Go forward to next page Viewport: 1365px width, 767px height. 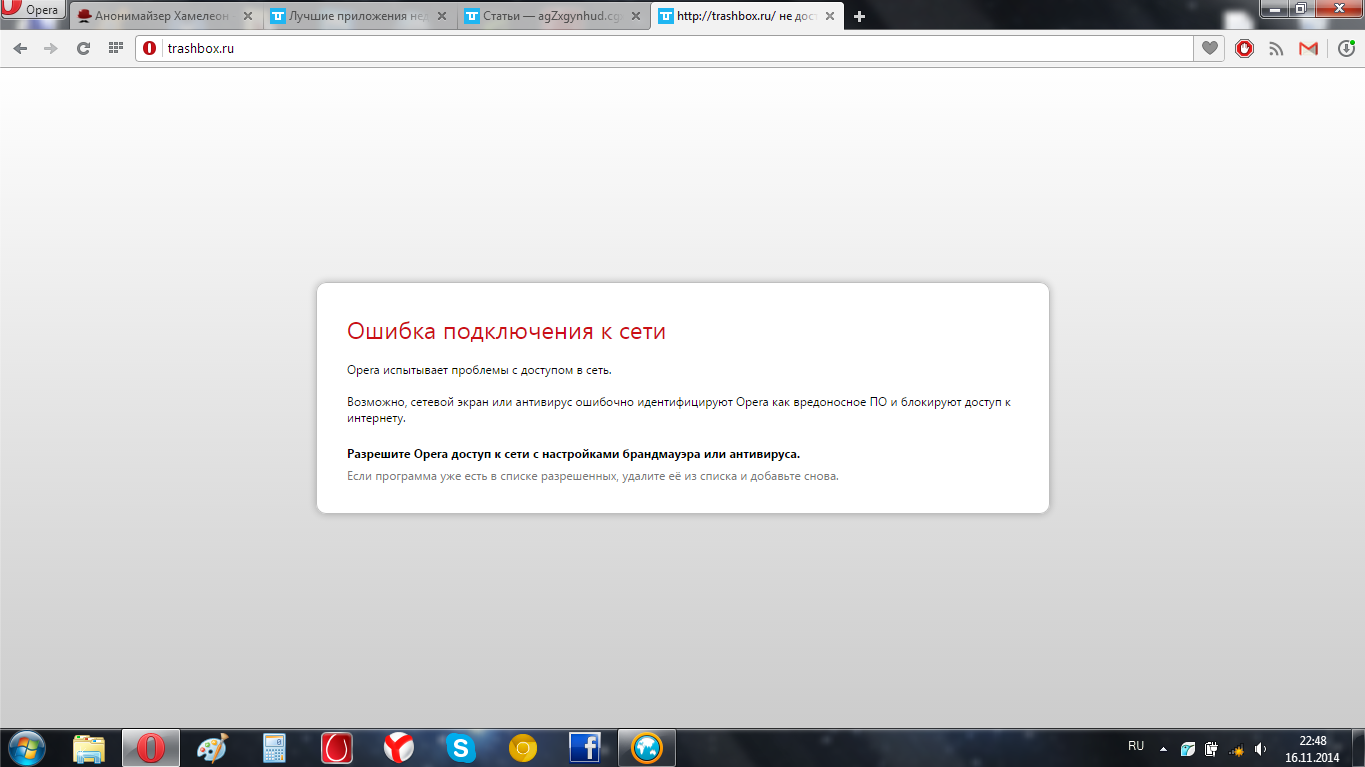coord(51,48)
